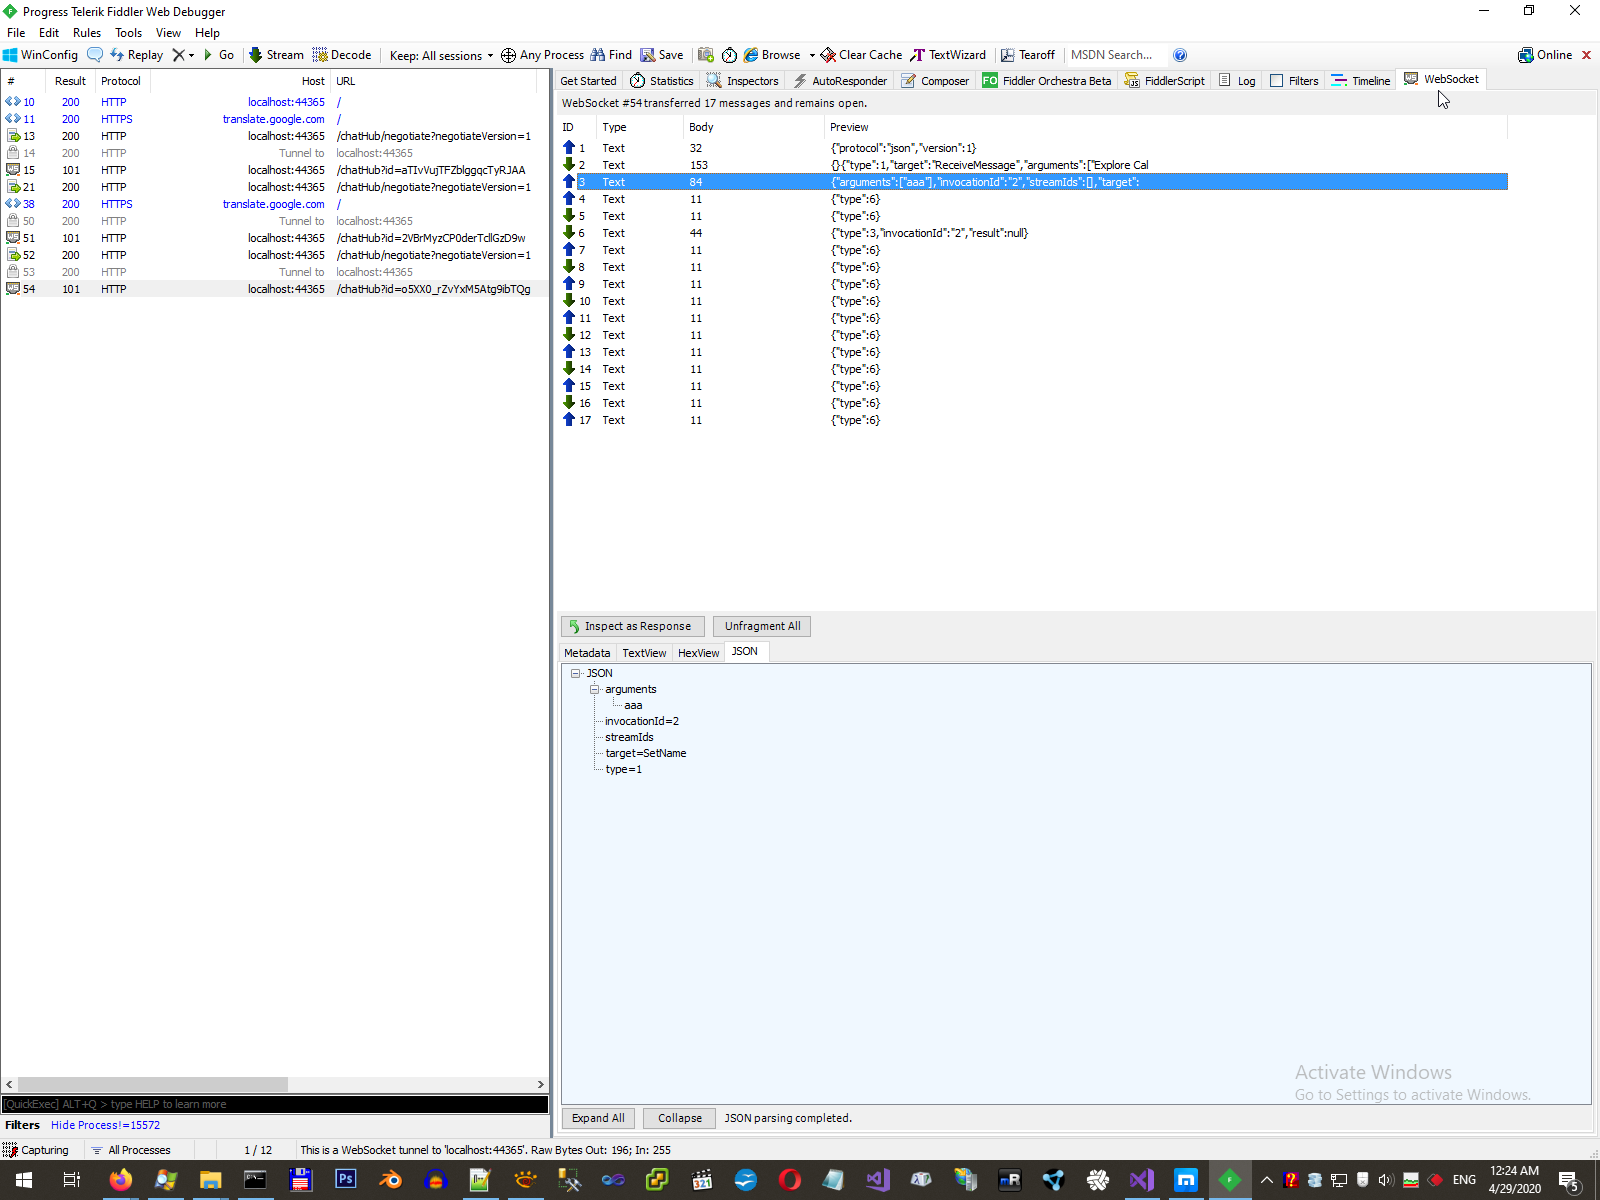Open Blender from the taskbar
This screenshot has height=1200, width=1600.
[390, 1180]
